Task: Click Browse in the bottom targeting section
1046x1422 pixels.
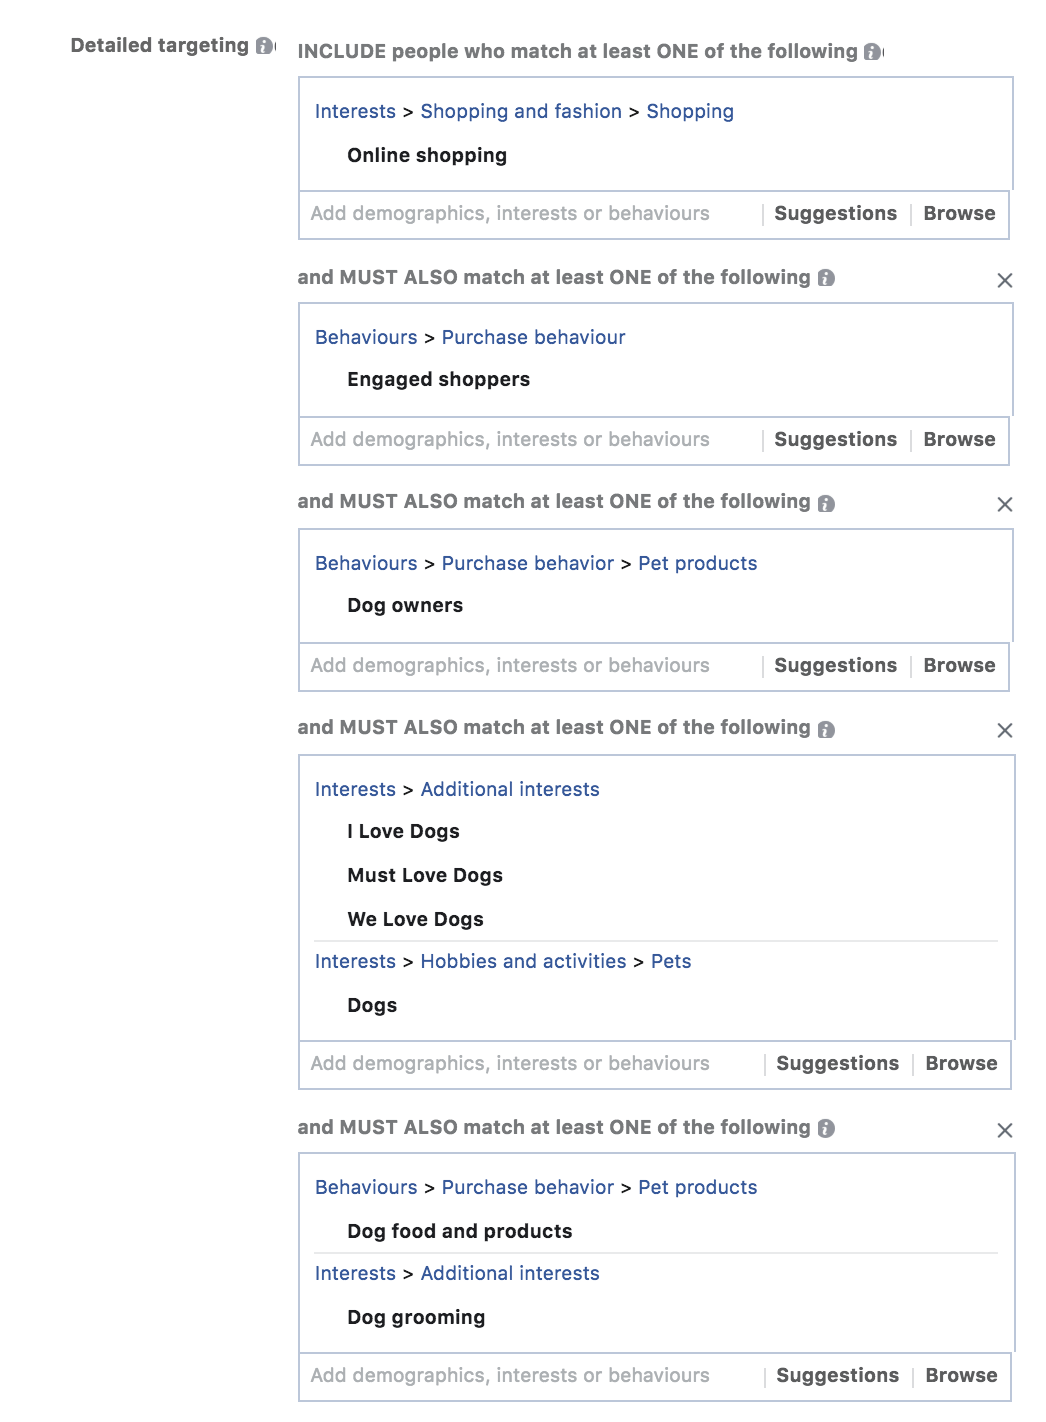Action: (962, 1375)
